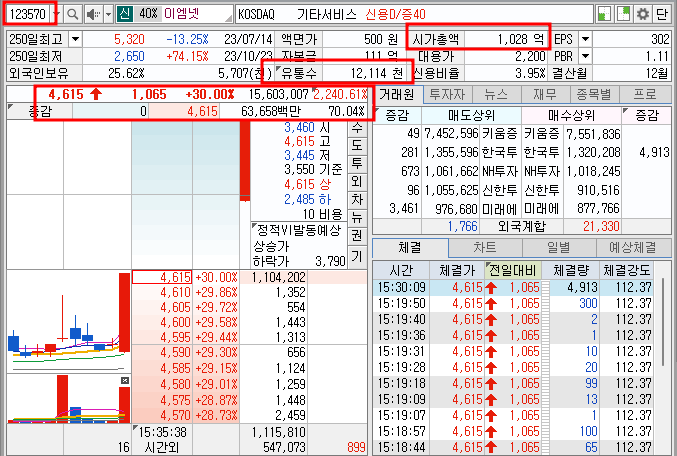
Task: Click the 15:19:50 trade row
Action: tap(514, 304)
